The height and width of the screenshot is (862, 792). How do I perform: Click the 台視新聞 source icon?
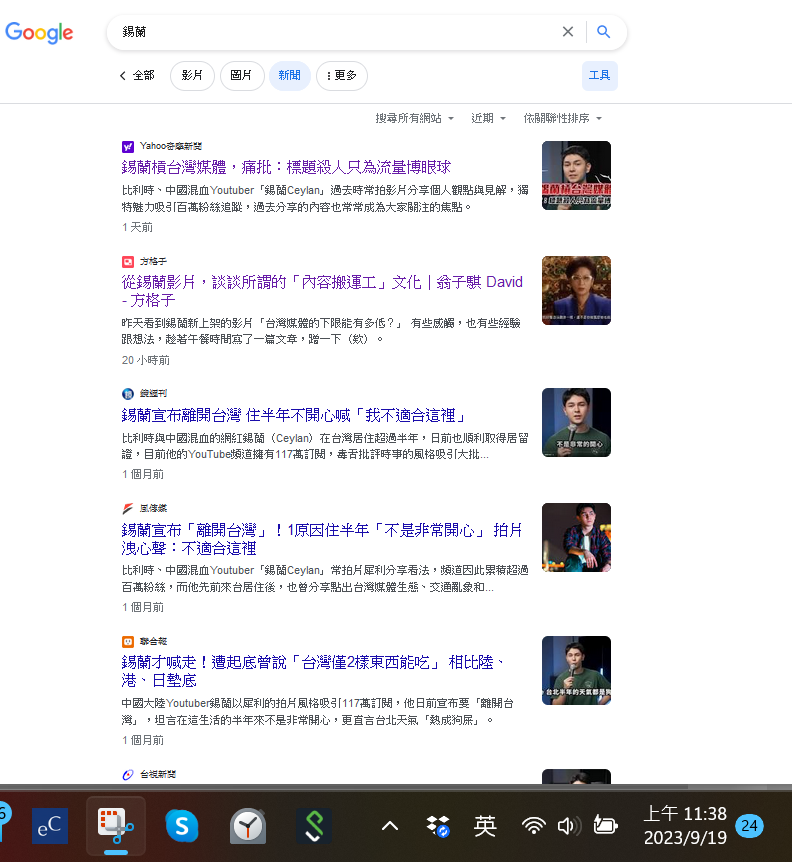pyautogui.click(x=128, y=775)
